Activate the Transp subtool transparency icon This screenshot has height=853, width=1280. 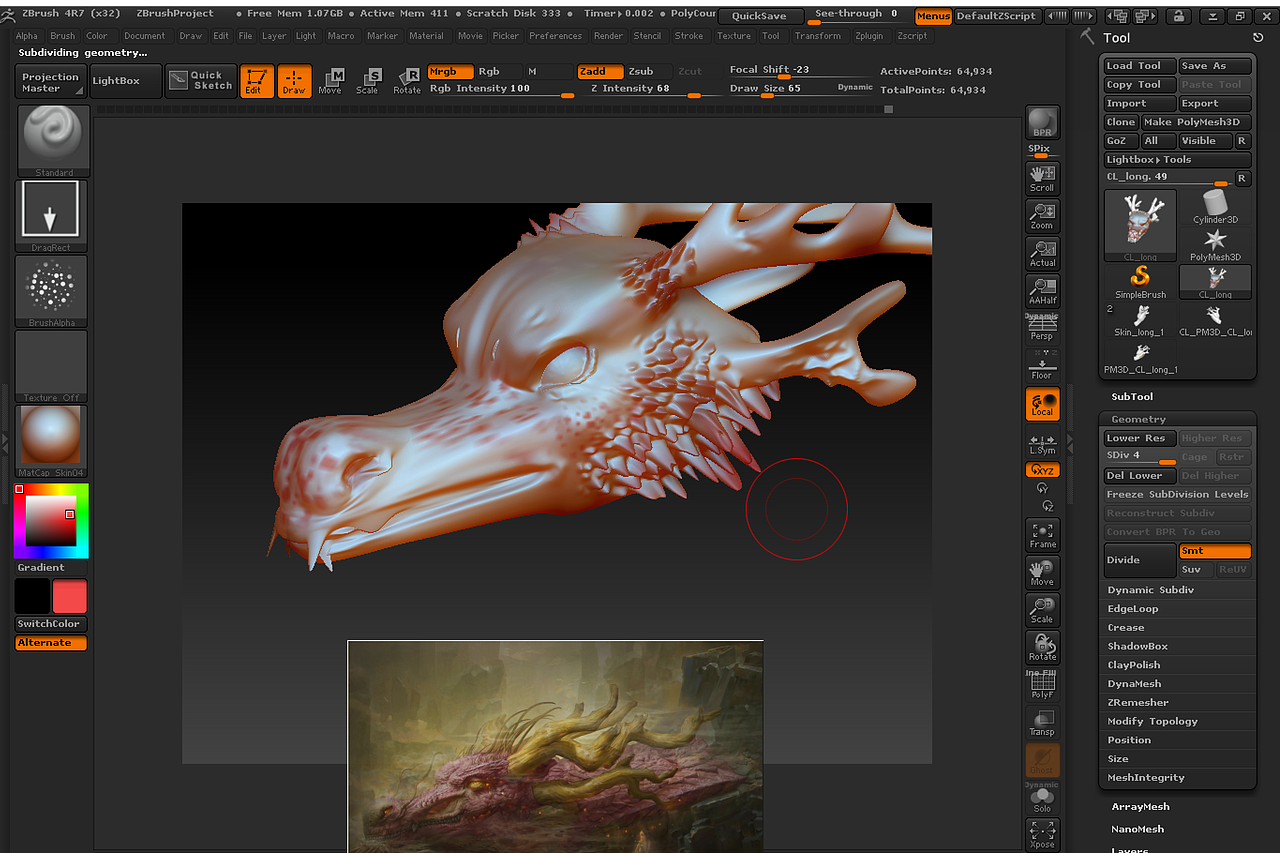[x=1042, y=722]
